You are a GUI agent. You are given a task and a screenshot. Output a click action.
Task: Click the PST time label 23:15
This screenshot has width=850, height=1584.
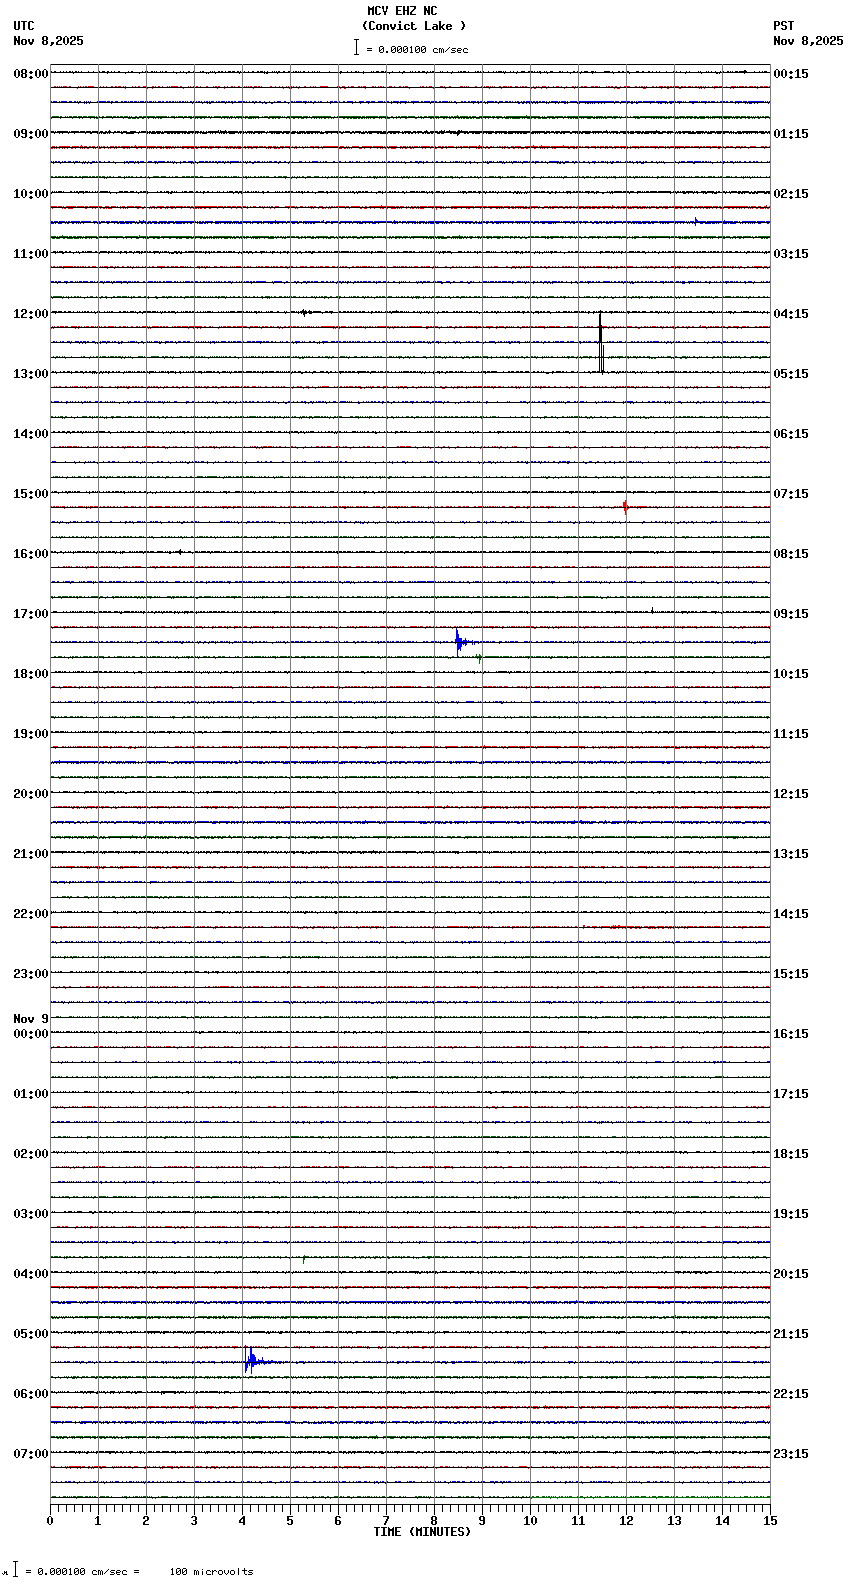(x=791, y=1454)
